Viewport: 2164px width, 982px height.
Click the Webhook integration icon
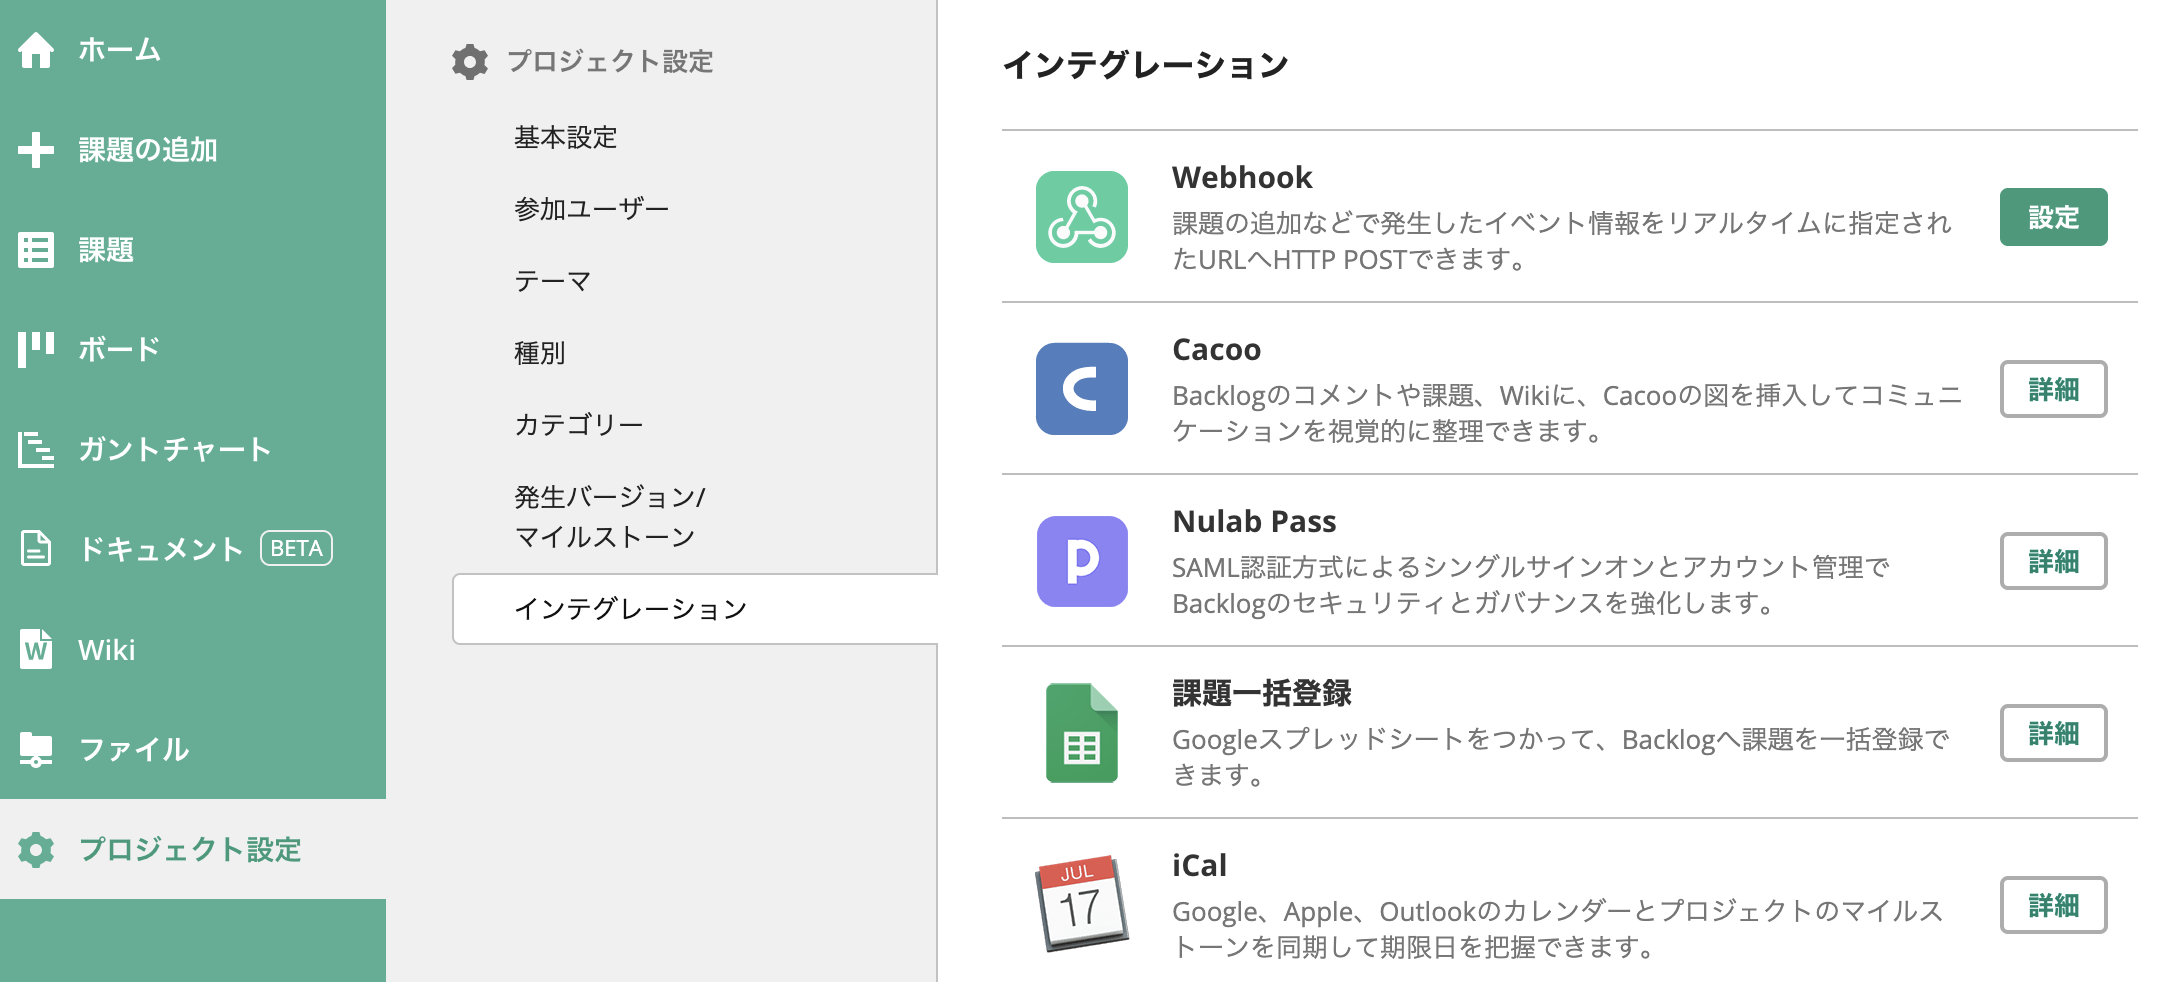[x=1081, y=217]
